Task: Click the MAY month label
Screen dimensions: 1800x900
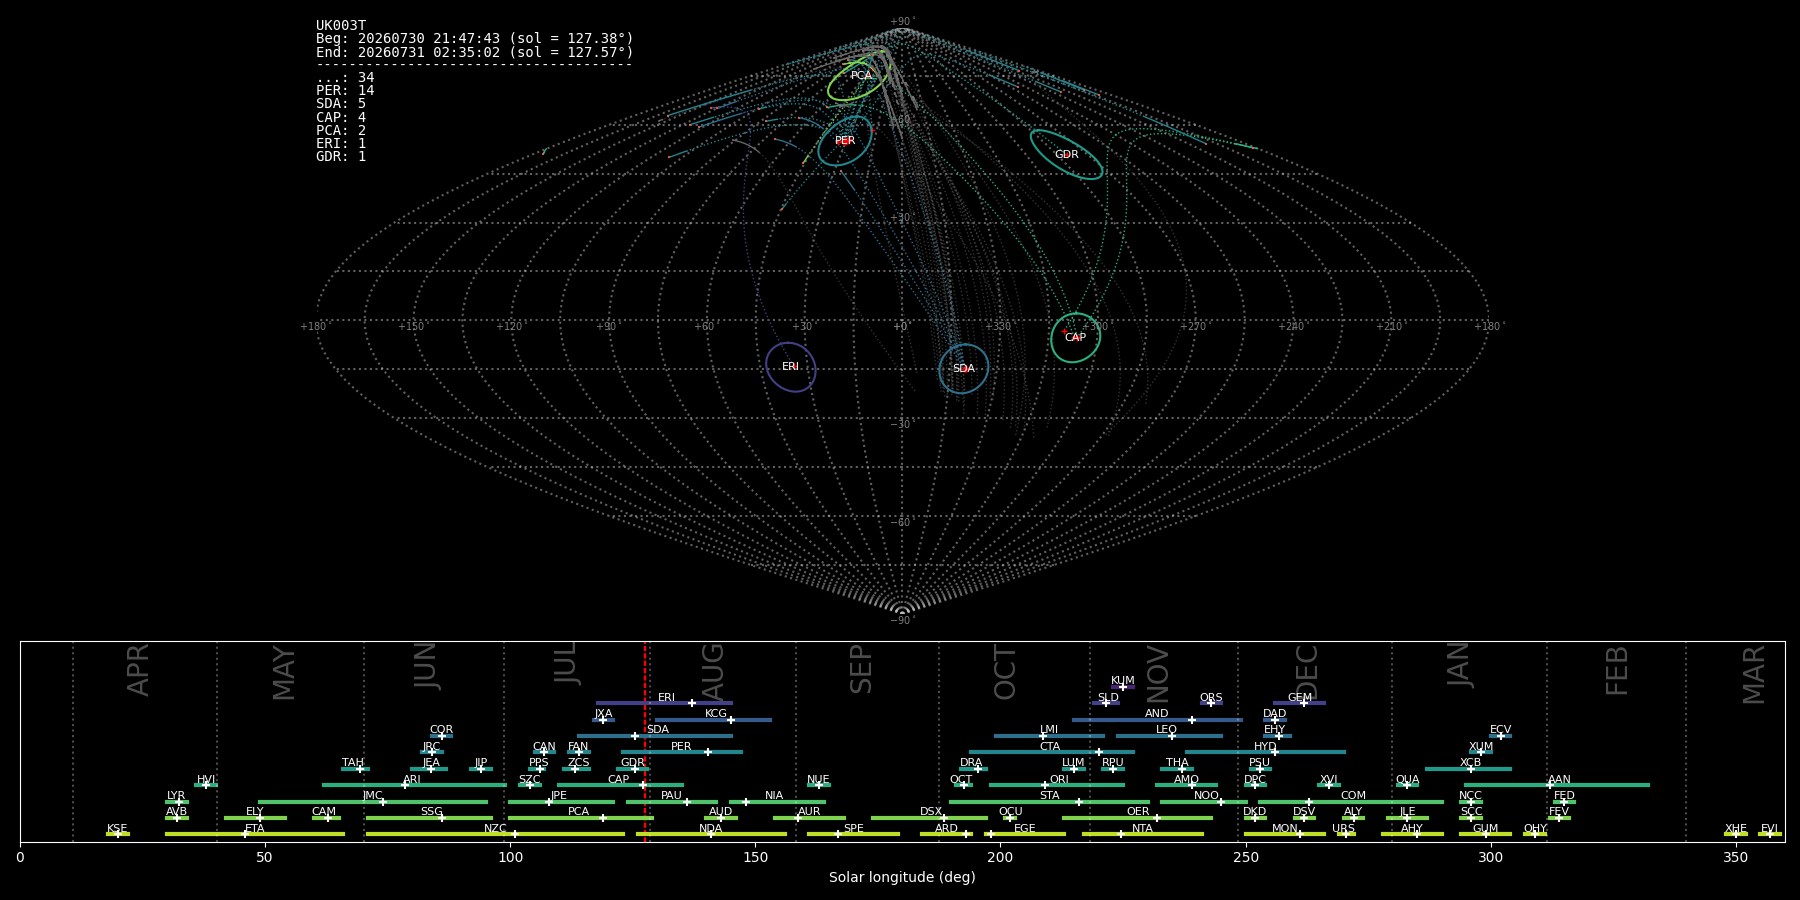Action: (284, 673)
